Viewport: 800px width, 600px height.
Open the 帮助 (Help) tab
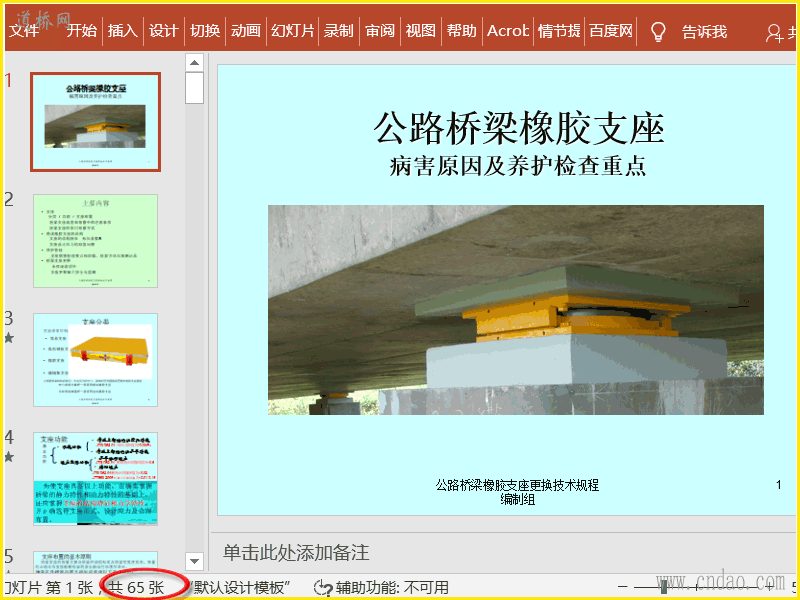[x=462, y=31]
